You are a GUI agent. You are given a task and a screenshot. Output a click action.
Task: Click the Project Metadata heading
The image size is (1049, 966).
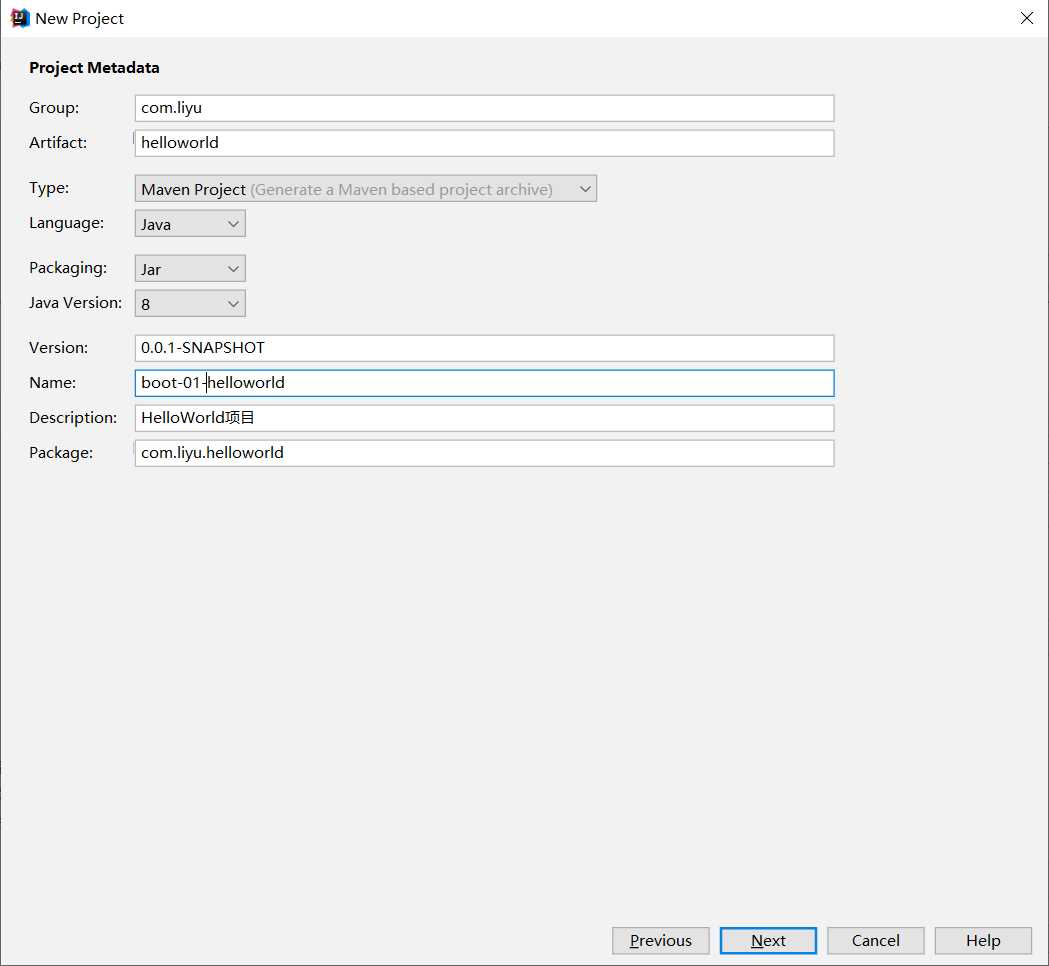94,68
